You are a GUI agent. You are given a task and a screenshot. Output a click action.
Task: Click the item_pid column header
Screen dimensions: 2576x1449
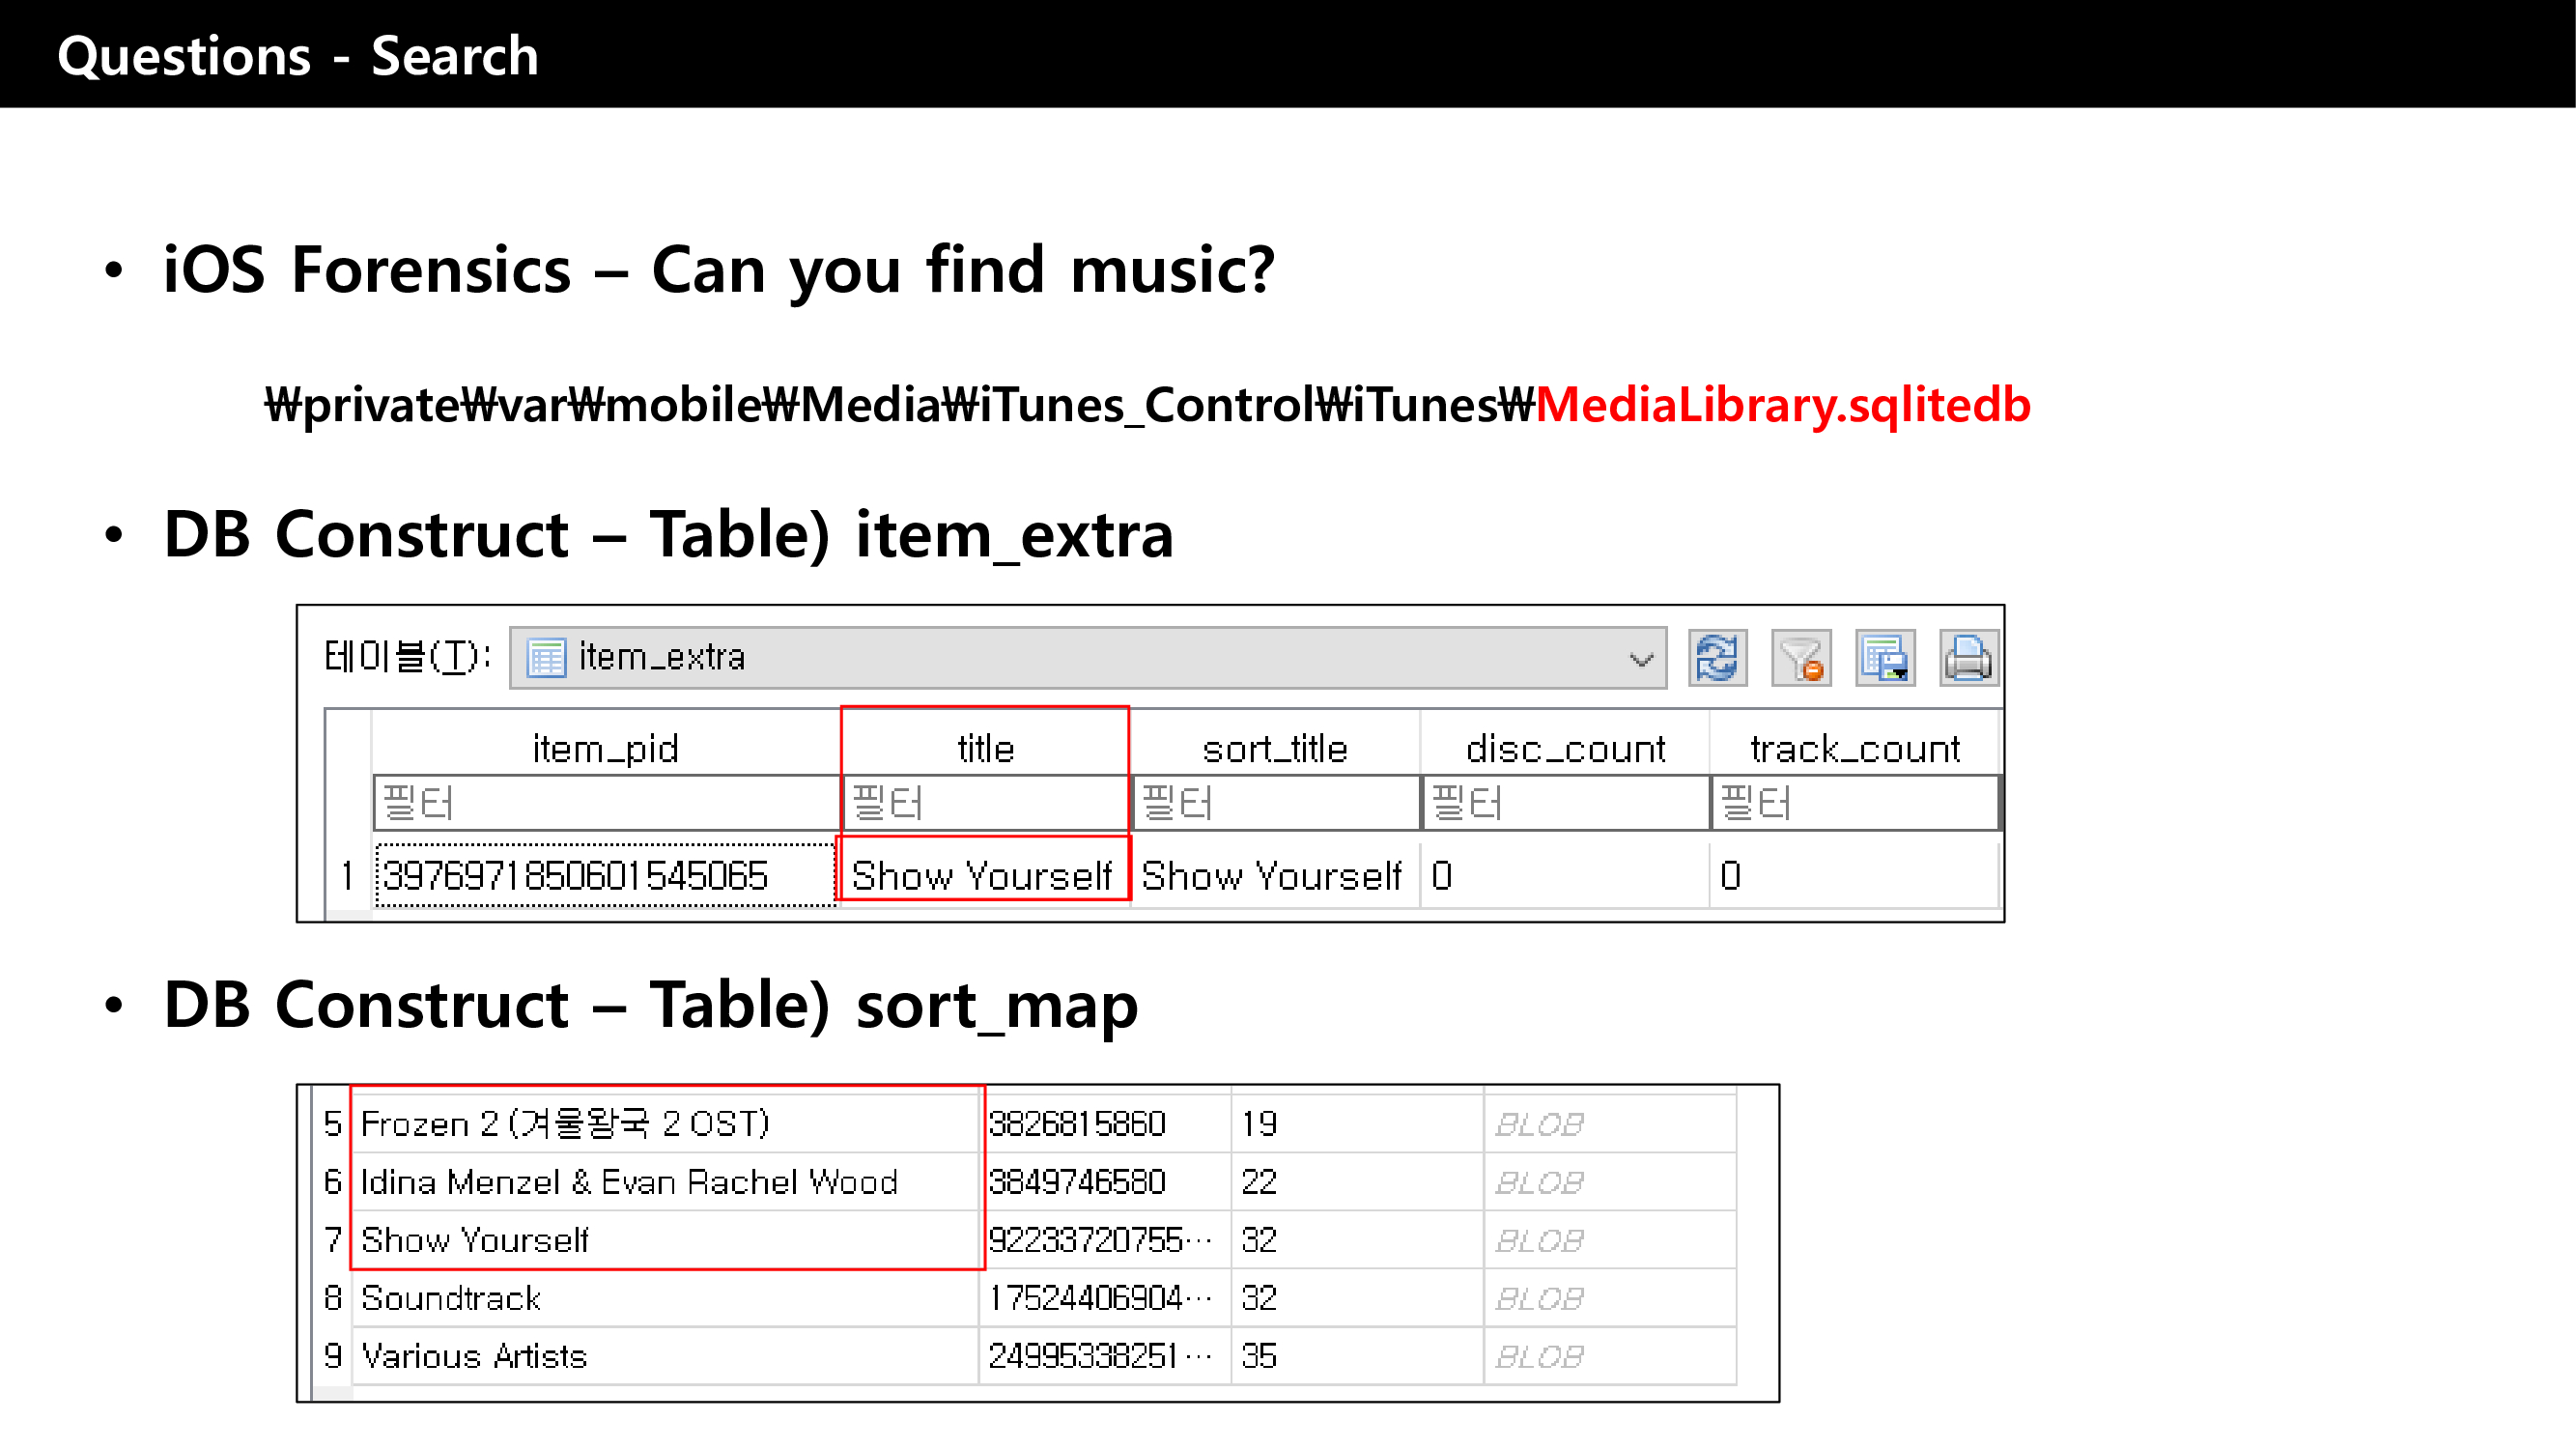[x=605, y=748]
